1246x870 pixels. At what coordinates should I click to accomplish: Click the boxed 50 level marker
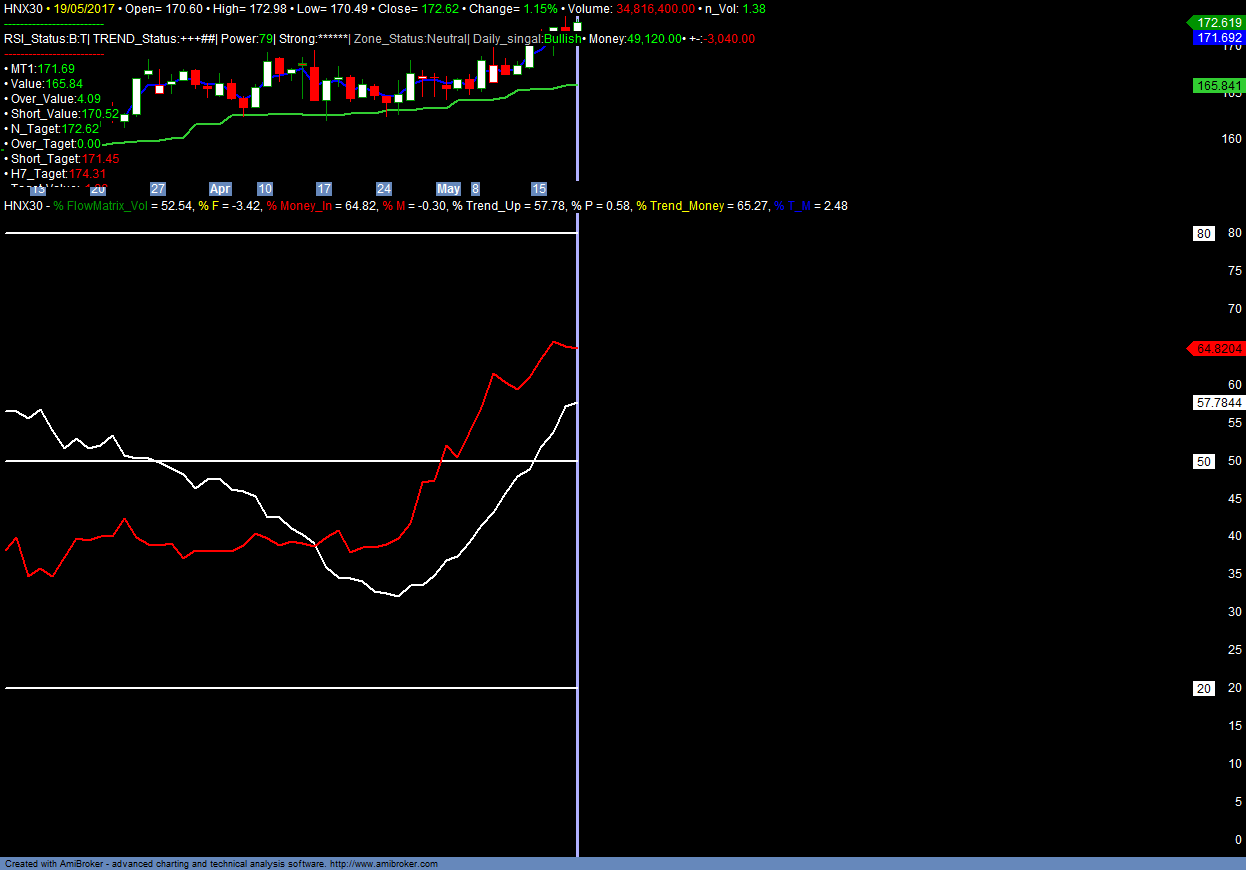click(1204, 461)
